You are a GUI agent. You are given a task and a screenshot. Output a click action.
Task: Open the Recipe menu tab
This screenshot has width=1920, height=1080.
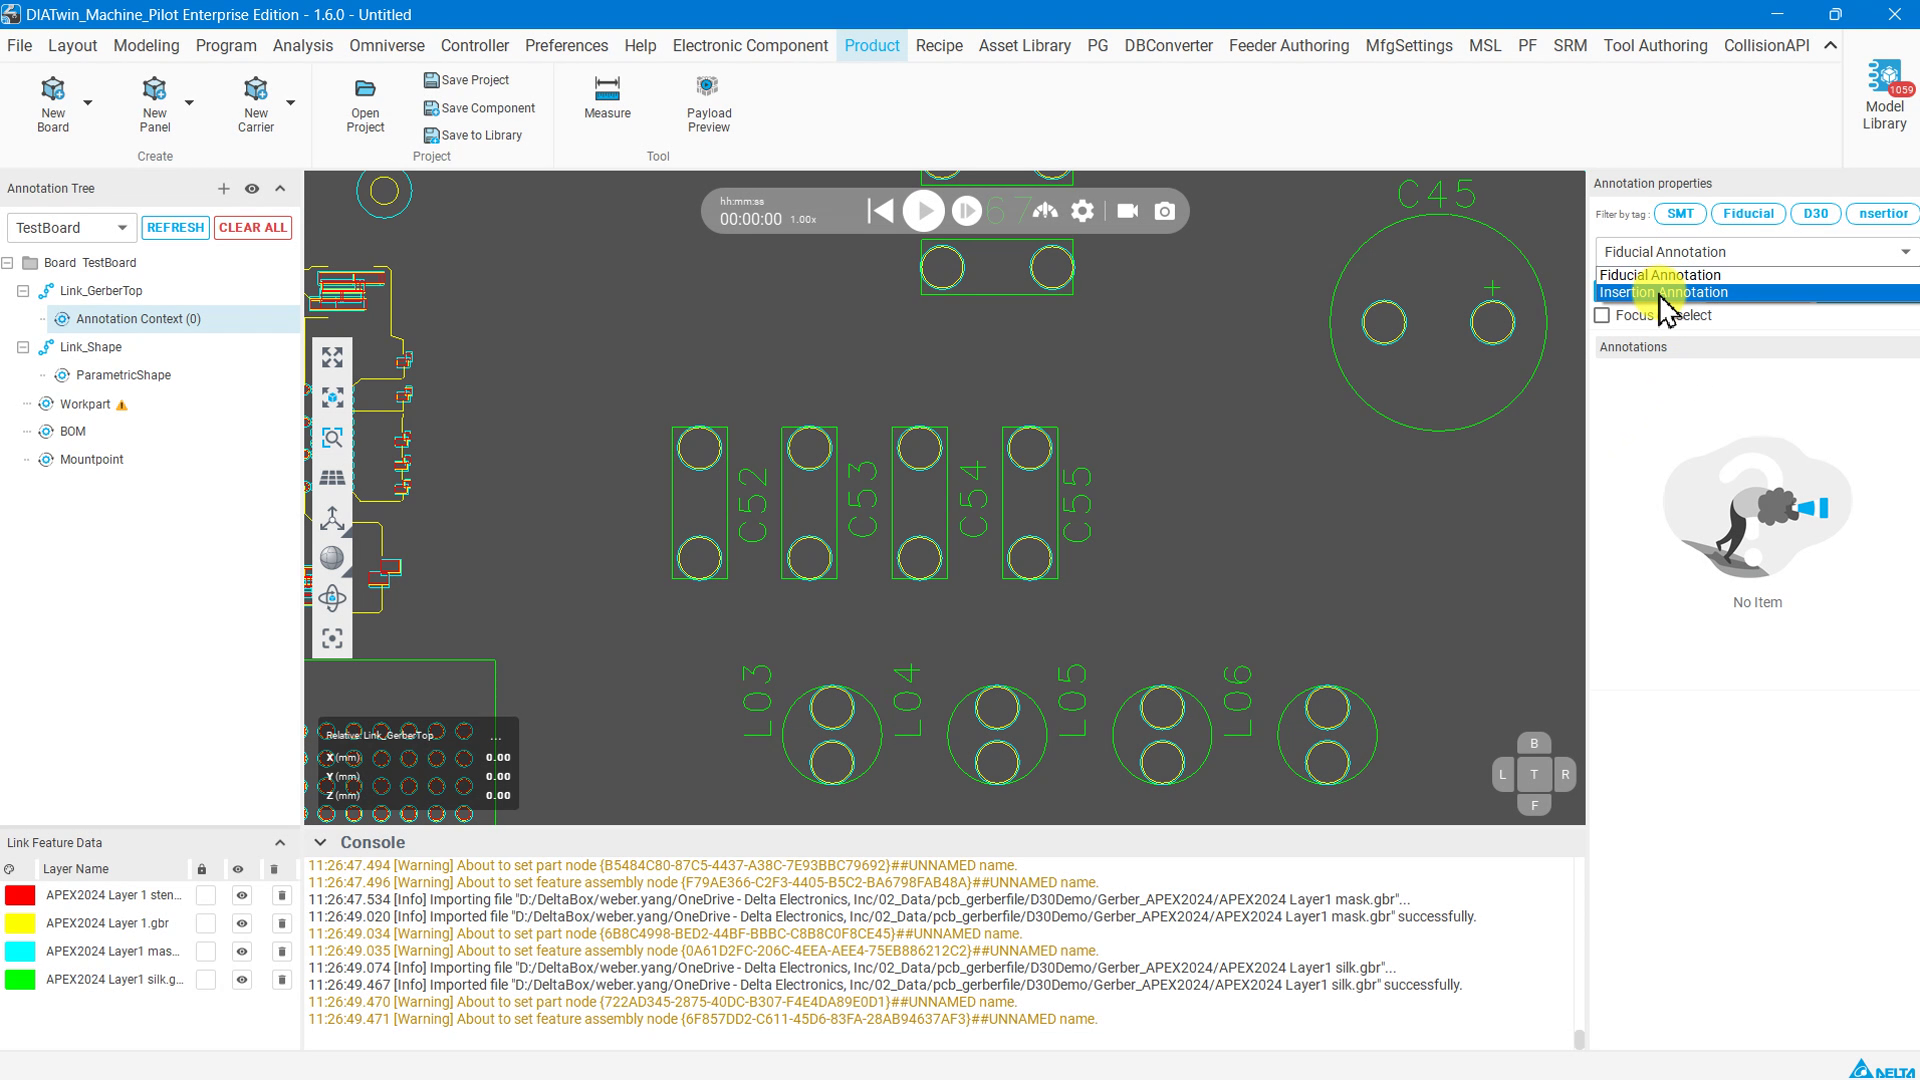[x=938, y=46]
